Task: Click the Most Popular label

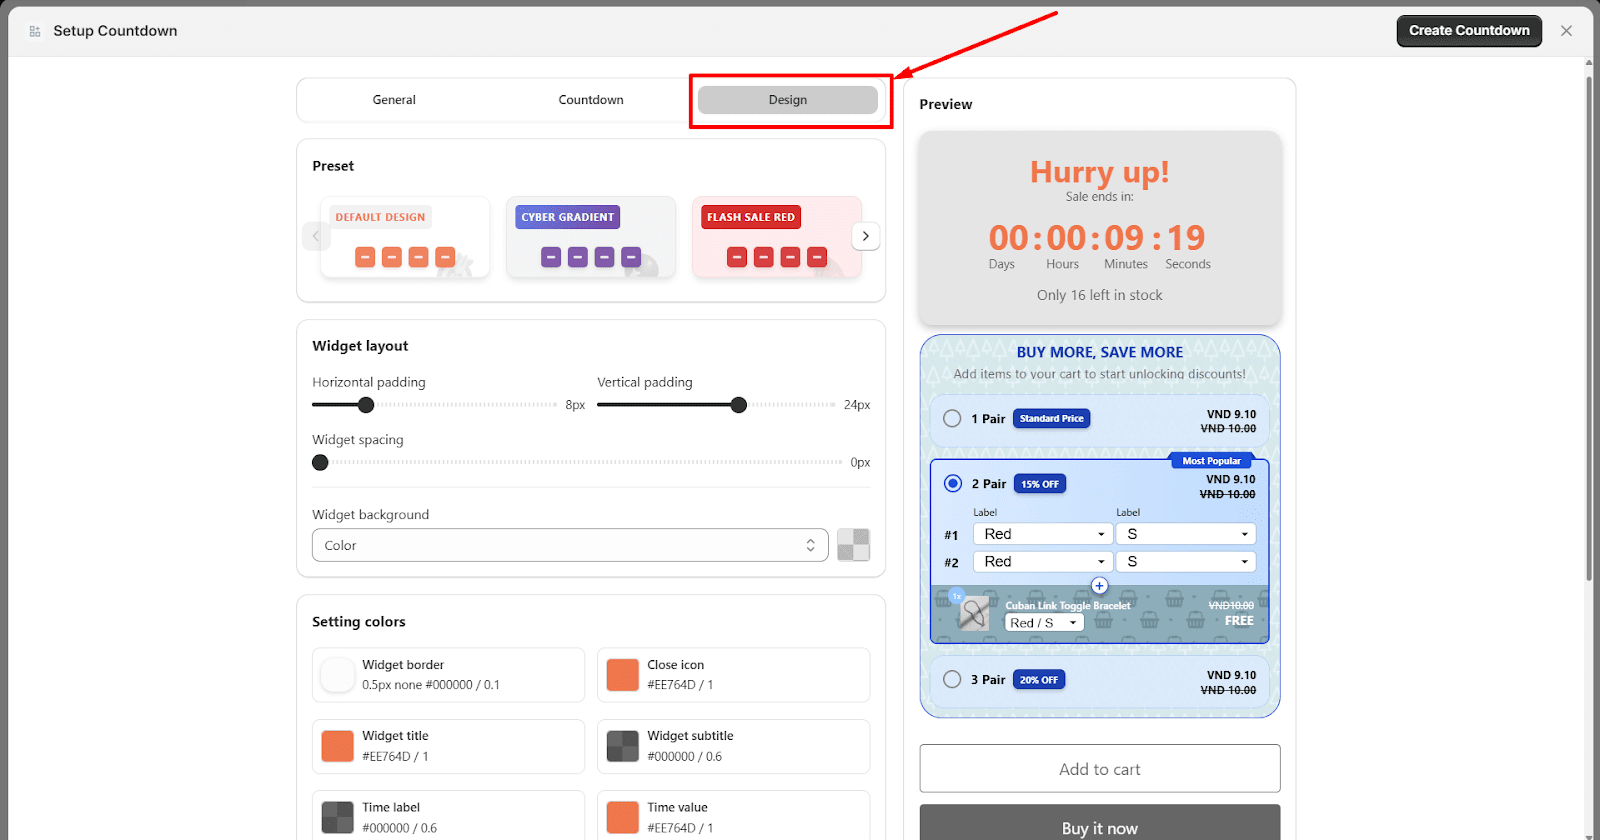Action: pyautogui.click(x=1211, y=461)
